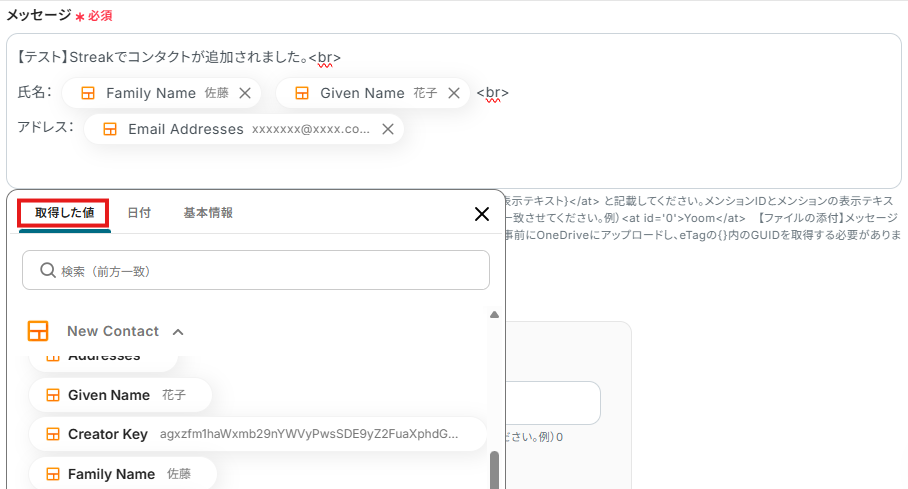Click the search magnifier icon
This screenshot has width=908, height=489.
47,270
